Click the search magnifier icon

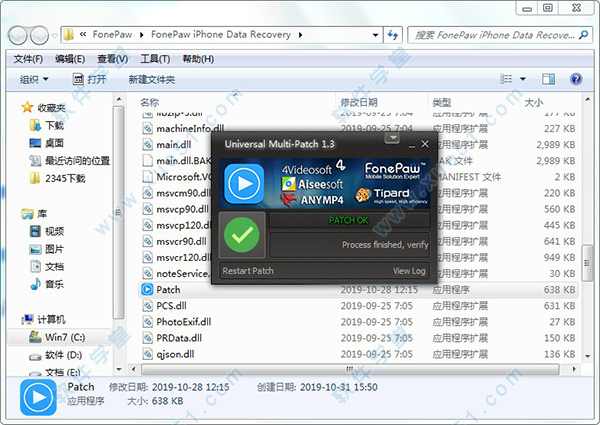tap(584, 35)
